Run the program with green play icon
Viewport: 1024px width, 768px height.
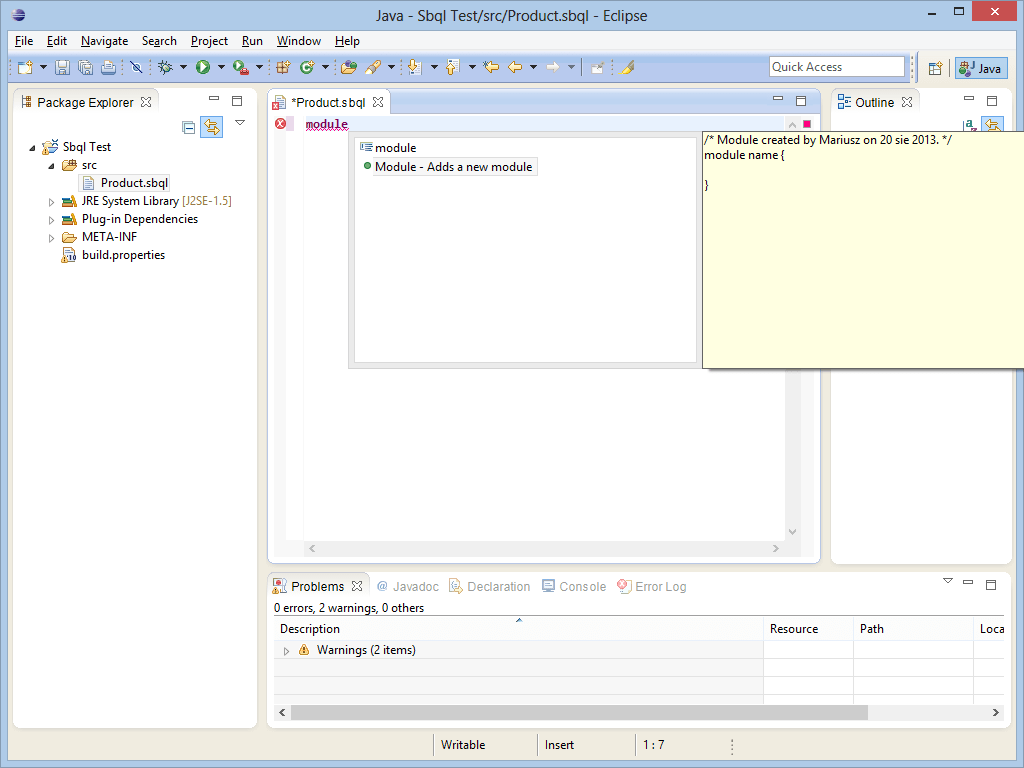click(x=203, y=67)
